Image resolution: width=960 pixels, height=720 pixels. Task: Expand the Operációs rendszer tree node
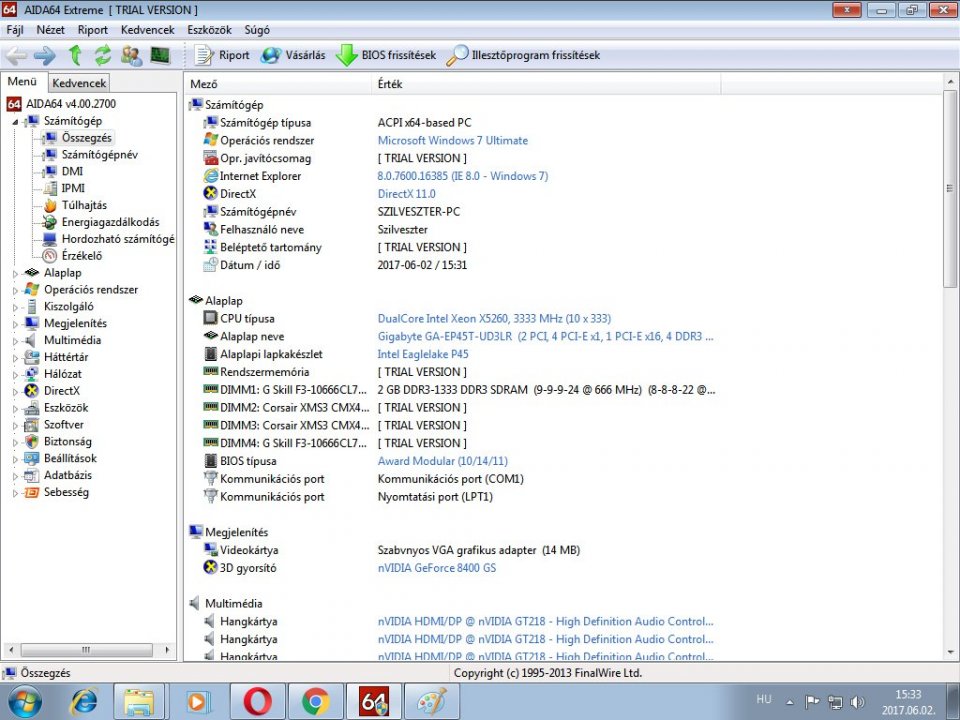click(15, 290)
